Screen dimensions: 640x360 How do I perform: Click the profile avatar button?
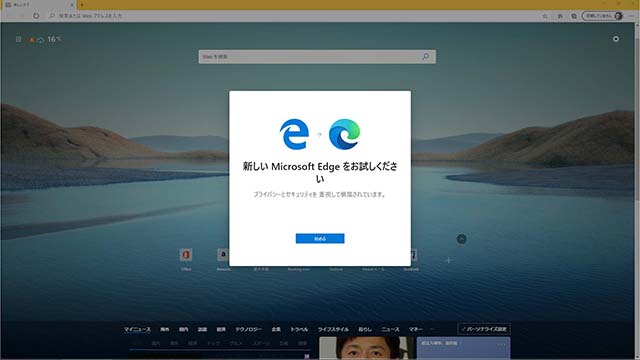[602, 16]
